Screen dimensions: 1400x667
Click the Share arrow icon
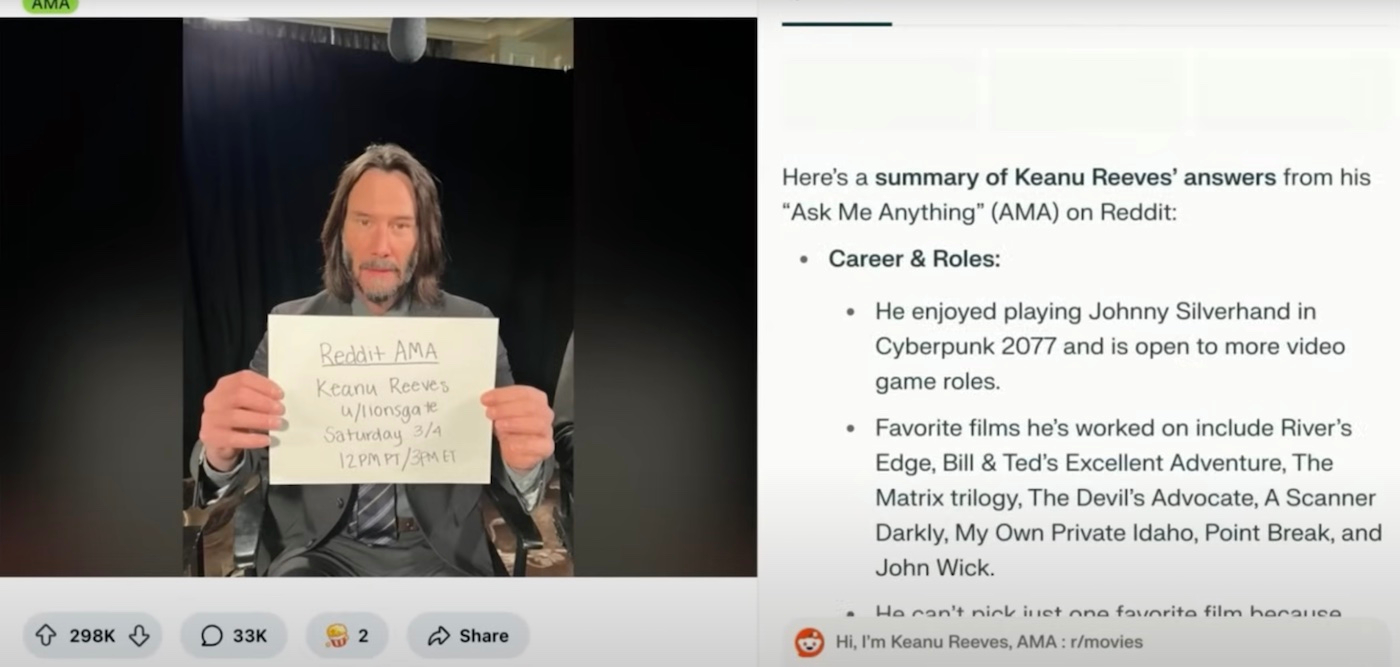[438, 635]
